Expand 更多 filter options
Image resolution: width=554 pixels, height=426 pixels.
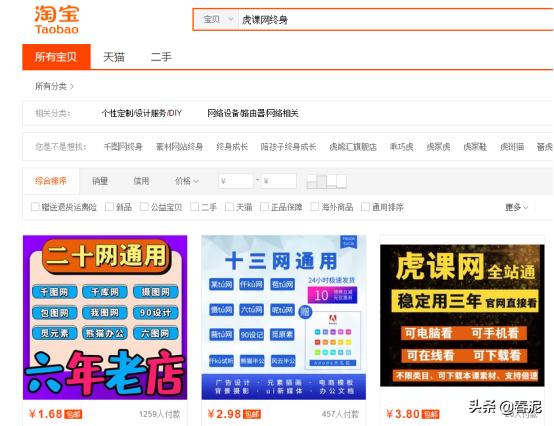coord(516,207)
